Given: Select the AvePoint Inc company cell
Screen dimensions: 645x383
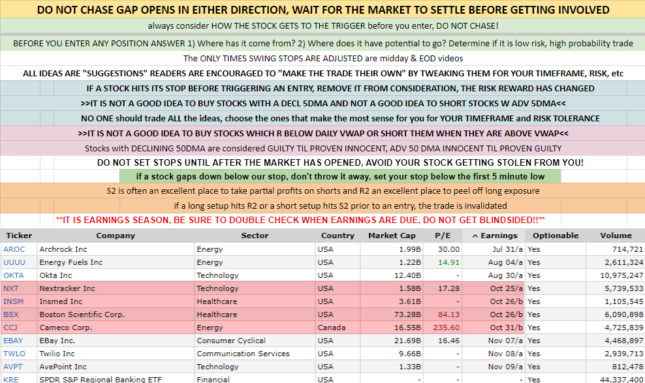Looking at the screenshot, I should pos(116,367).
